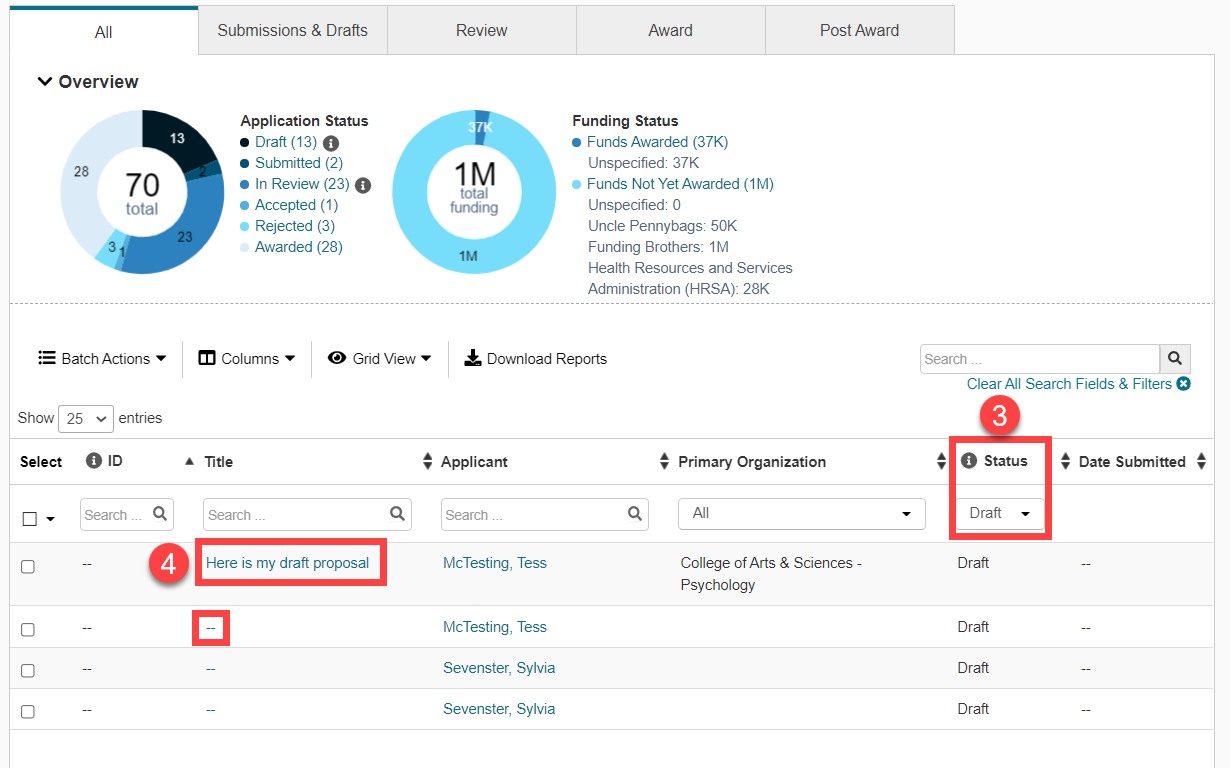The width and height of the screenshot is (1230, 768).
Task: Click the magnifier in the global search box
Action: (x=1174, y=358)
